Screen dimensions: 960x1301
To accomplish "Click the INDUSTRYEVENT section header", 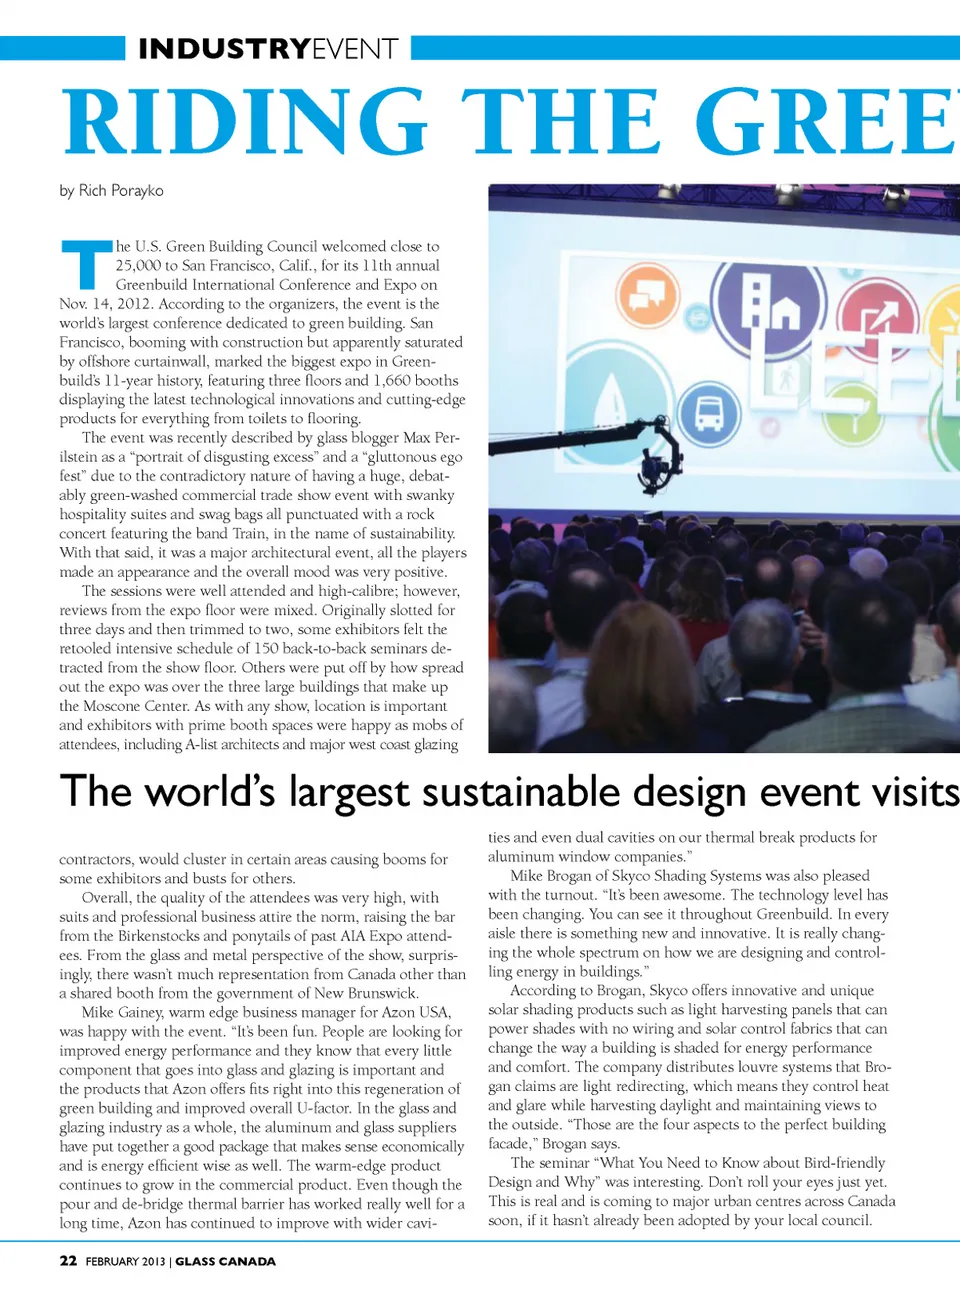I will tap(267, 49).
